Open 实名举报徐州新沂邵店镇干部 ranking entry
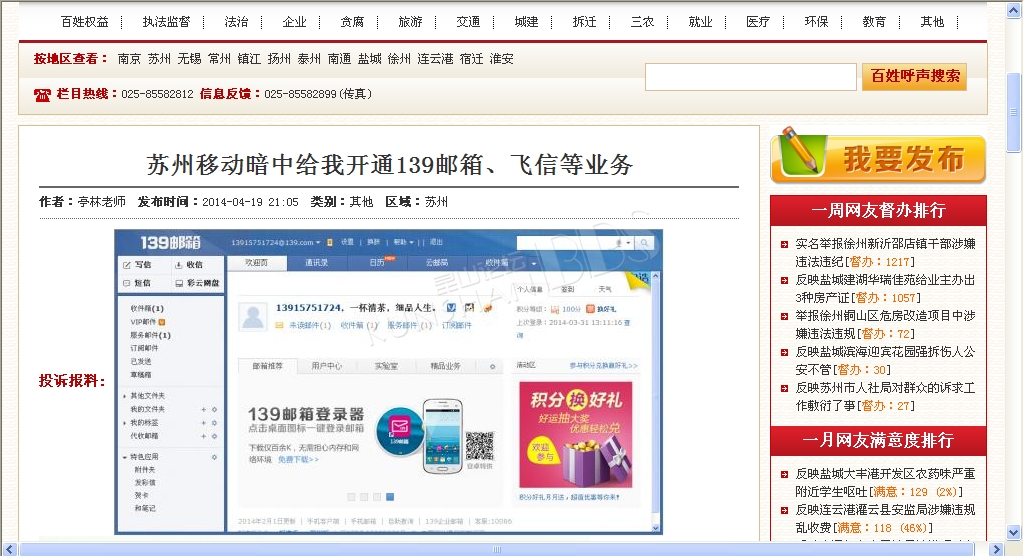Viewport: 1024px width, 556px height. [x=885, y=253]
